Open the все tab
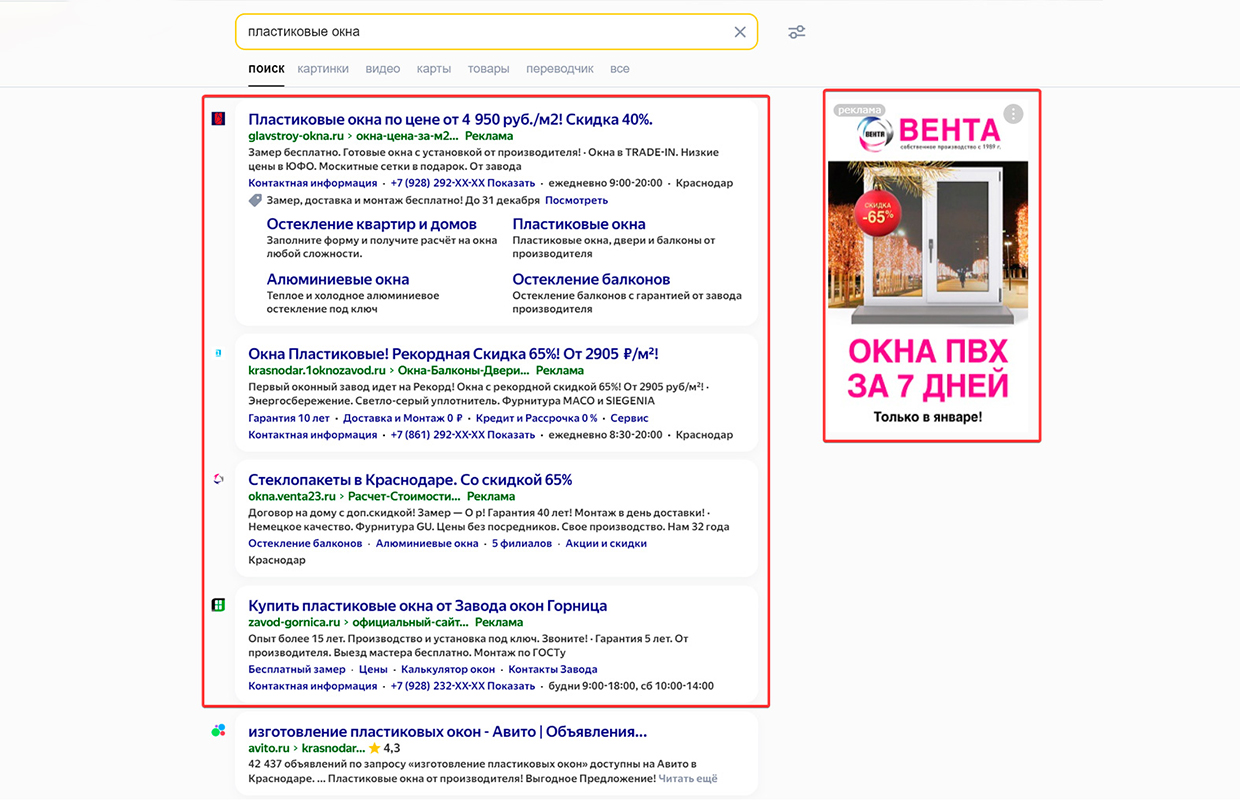The height and width of the screenshot is (800, 1240). point(620,69)
